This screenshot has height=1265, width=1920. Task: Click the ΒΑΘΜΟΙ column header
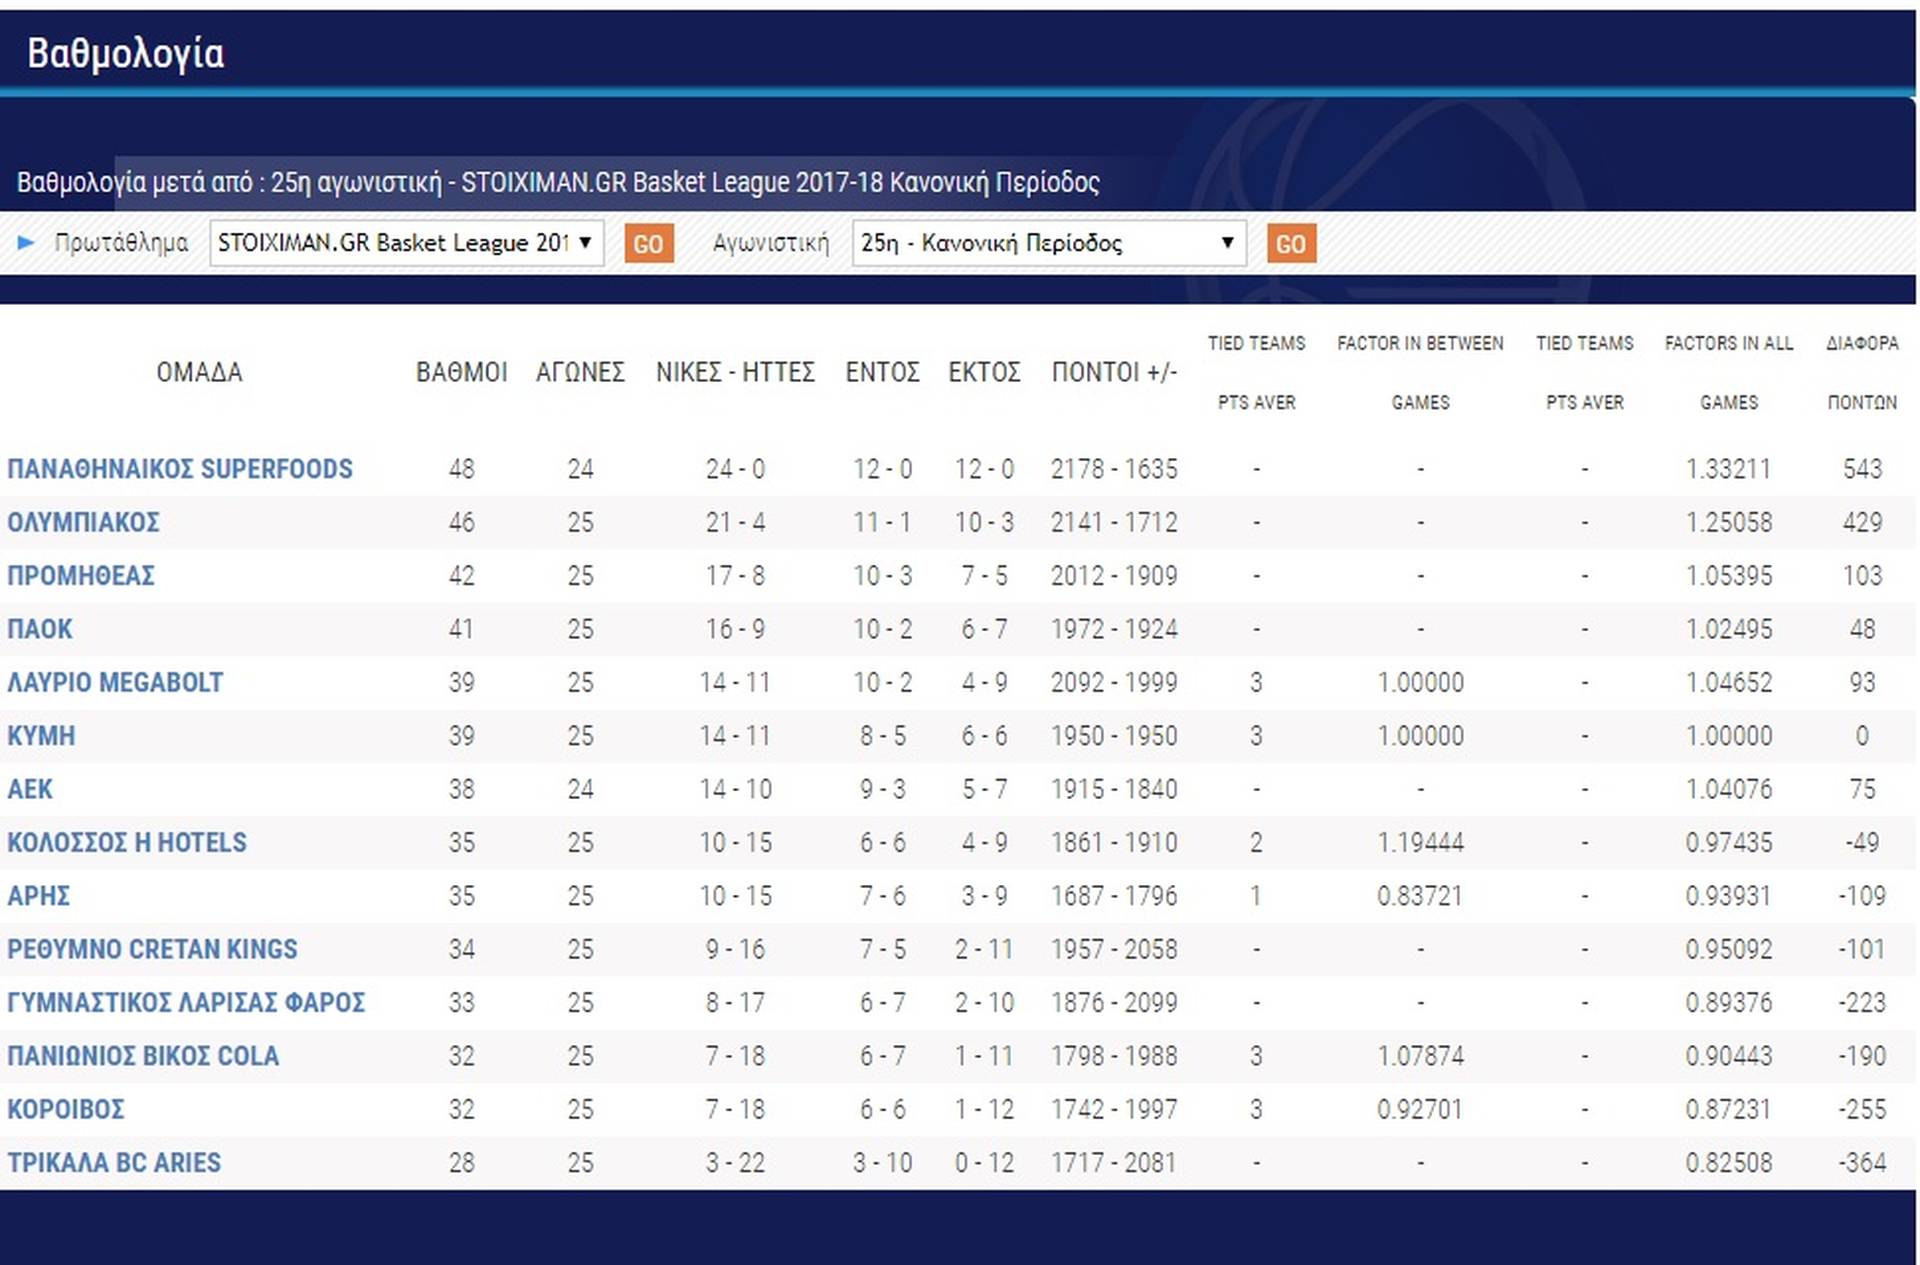pyautogui.click(x=462, y=372)
